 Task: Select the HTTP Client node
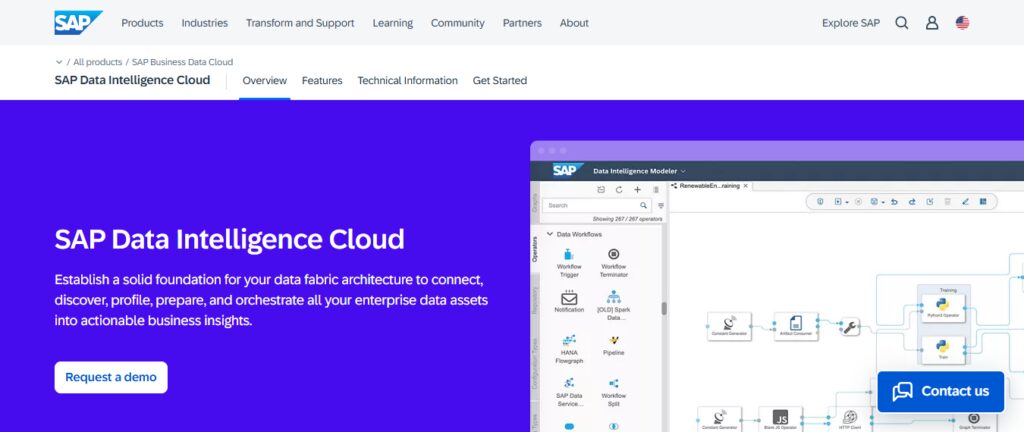(x=850, y=419)
